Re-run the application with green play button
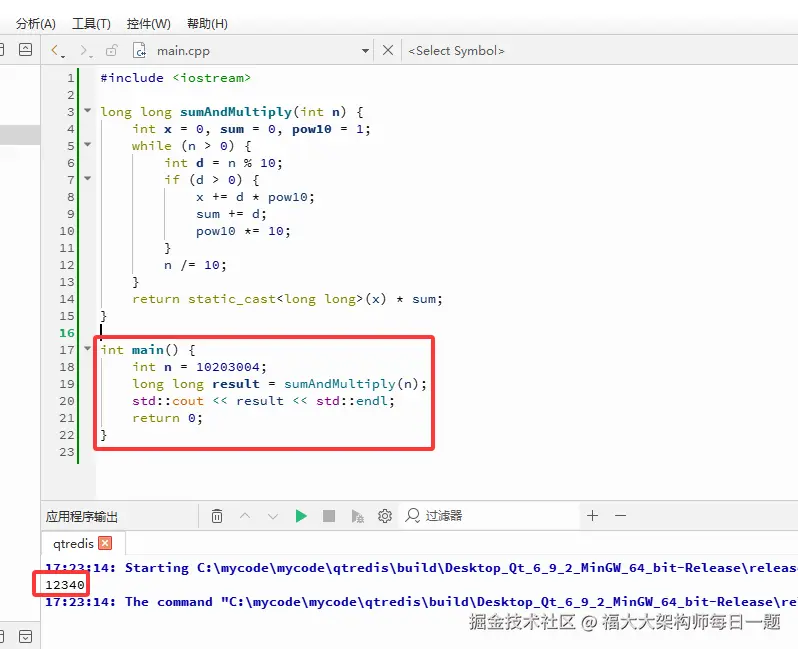This screenshot has width=798, height=649. 301,516
